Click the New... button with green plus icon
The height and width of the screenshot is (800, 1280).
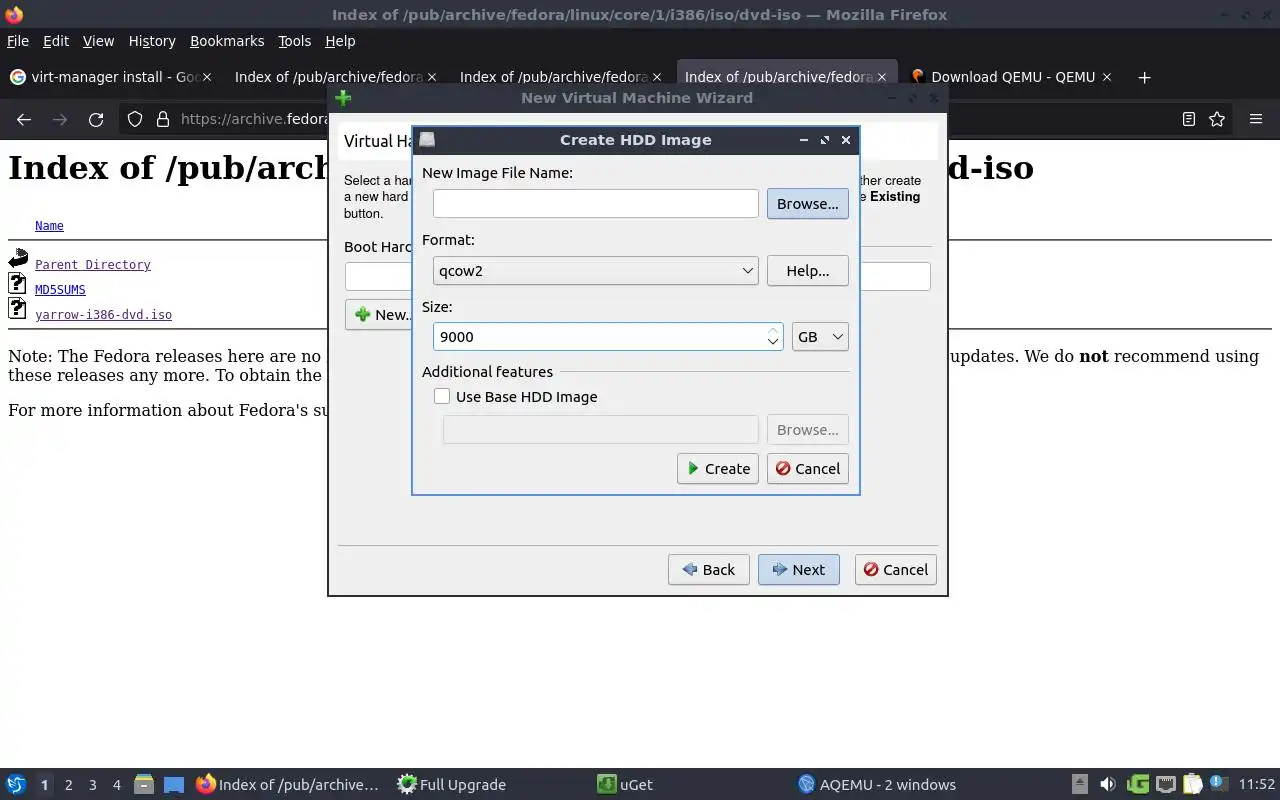[x=379, y=314]
